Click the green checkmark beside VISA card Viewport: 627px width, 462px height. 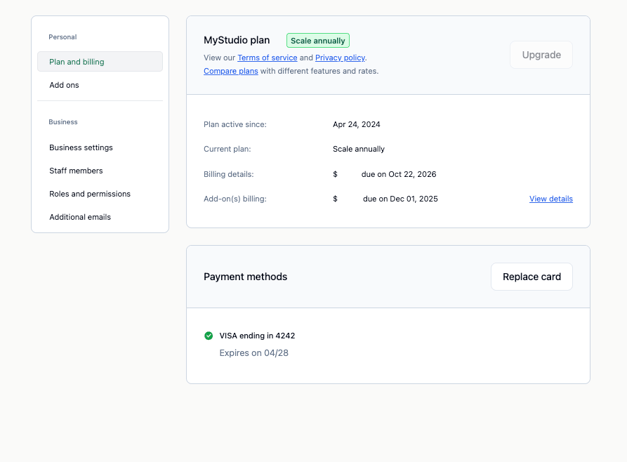tap(208, 336)
